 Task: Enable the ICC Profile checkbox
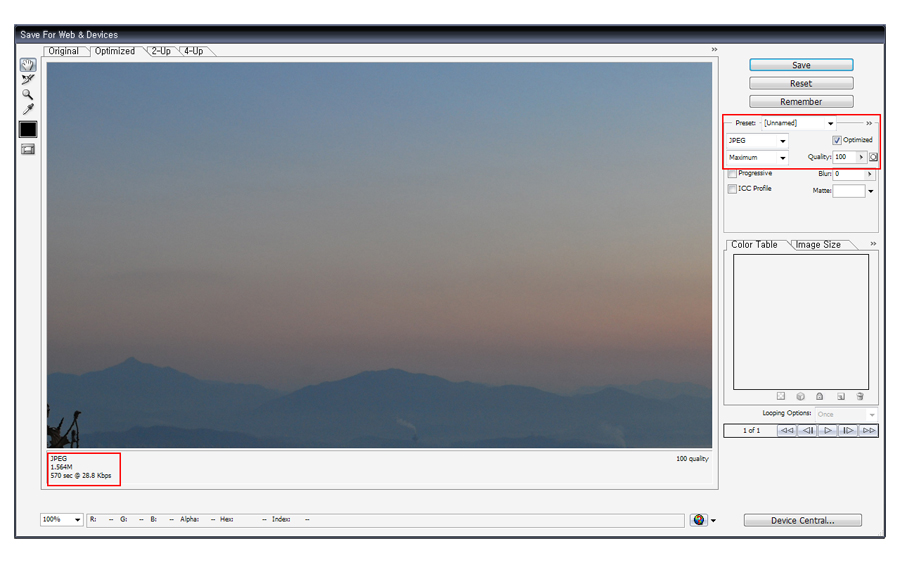[x=733, y=189]
